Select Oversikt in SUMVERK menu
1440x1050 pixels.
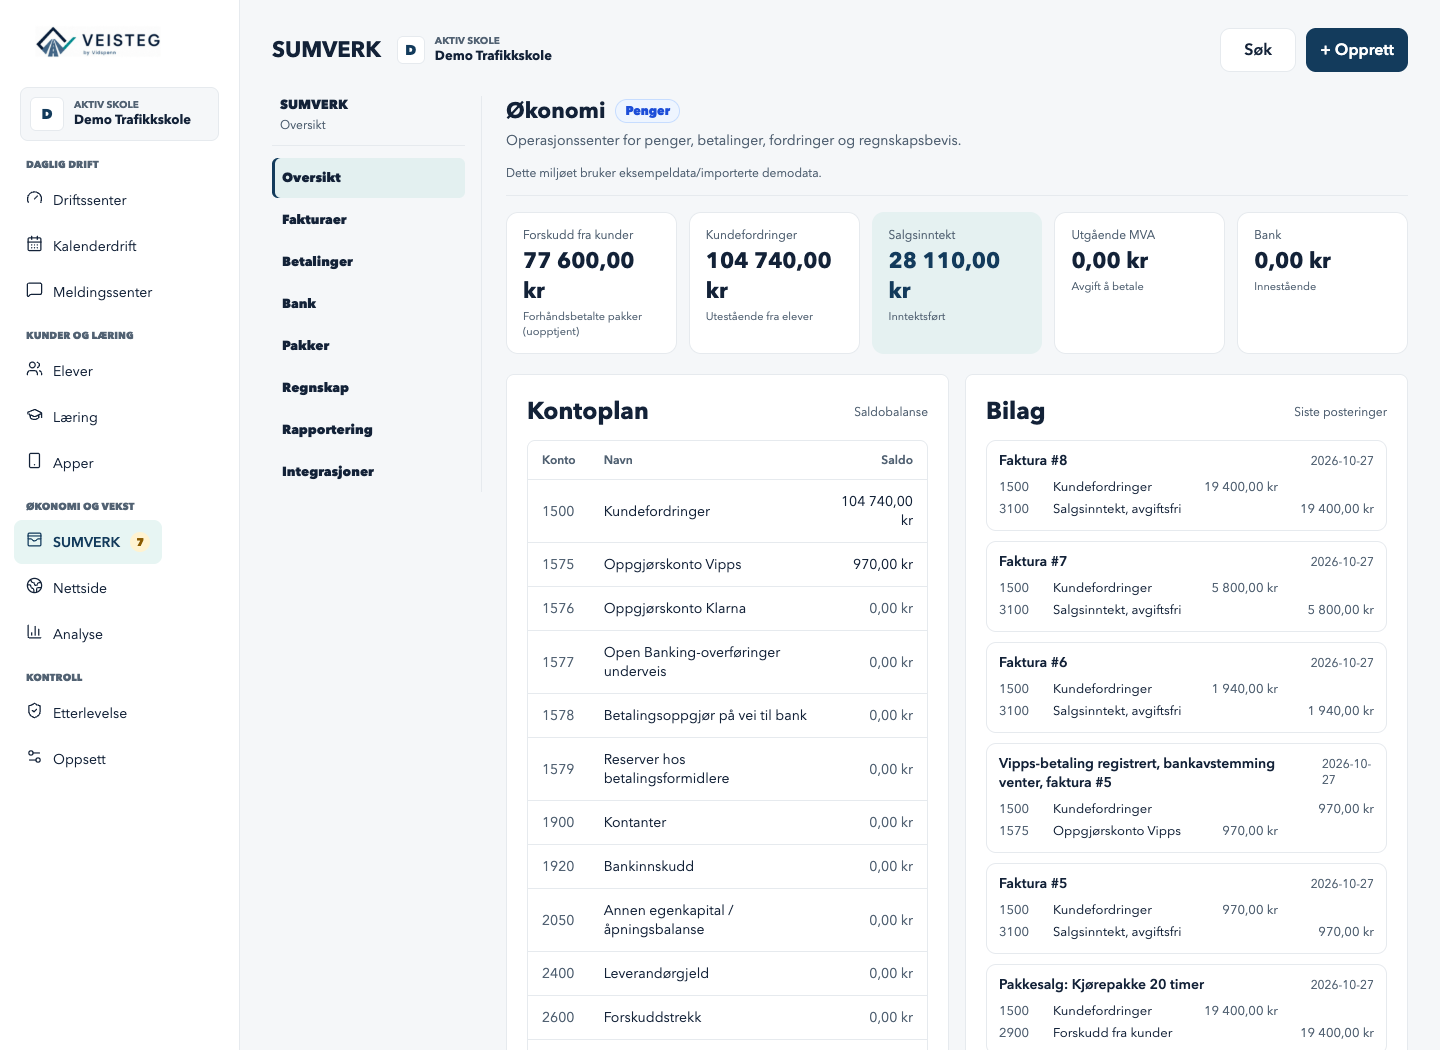pyautogui.click(x=368, y=178)
